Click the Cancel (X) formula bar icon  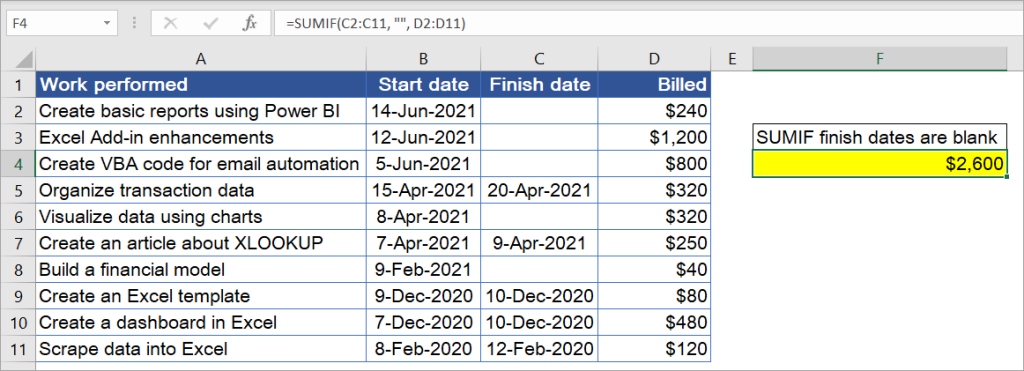pyautogui.click(x=170, y=24)
